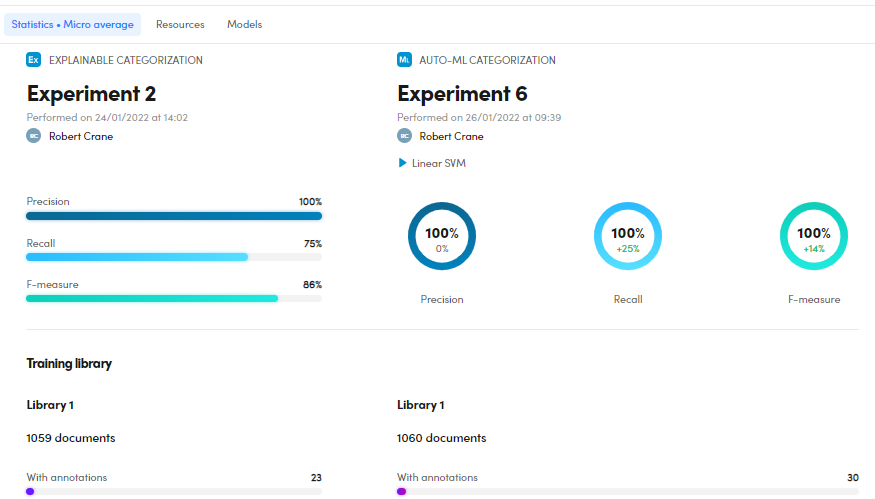Click the Recall 75% progress bar

[x=174, y=257]
